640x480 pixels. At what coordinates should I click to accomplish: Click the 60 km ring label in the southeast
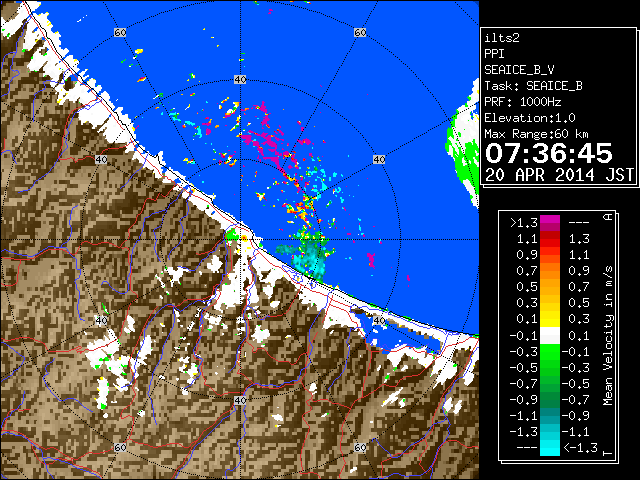point(360,448)
